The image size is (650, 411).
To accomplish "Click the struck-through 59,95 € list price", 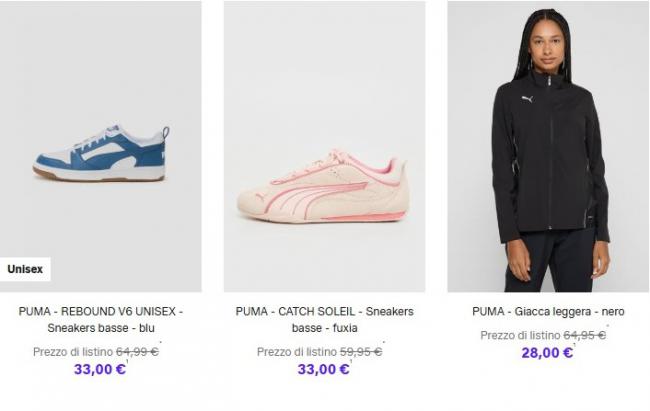I will [361, 352].
